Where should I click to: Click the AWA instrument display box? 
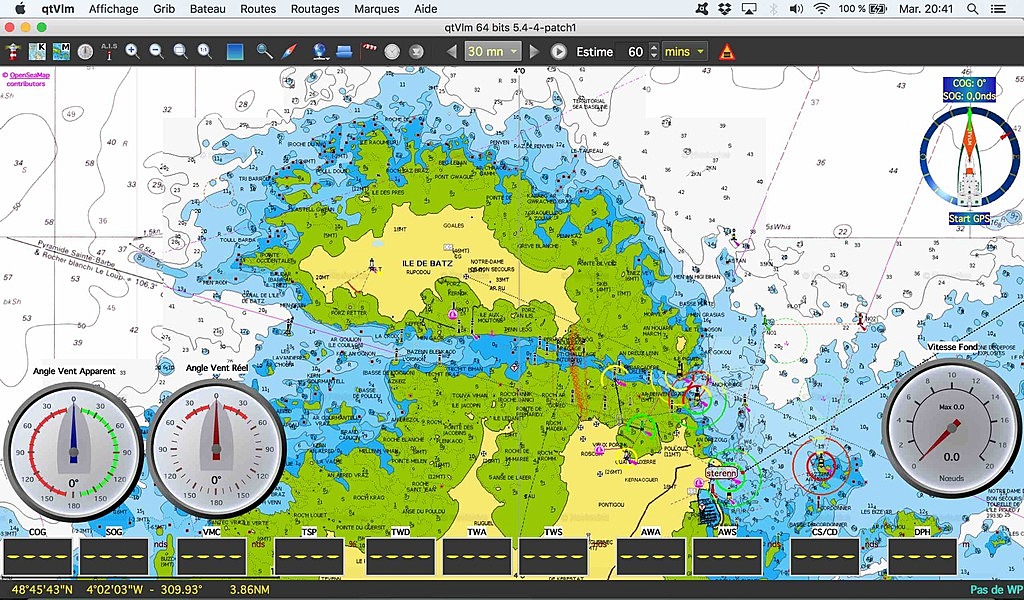651,556
